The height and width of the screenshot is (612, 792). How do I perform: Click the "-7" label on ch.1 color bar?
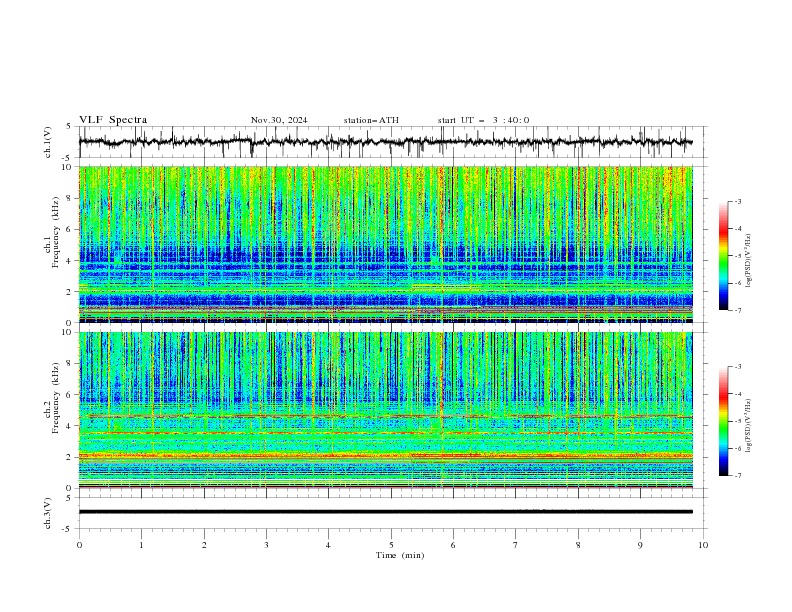pyautogui.click(x=737, y=310)
